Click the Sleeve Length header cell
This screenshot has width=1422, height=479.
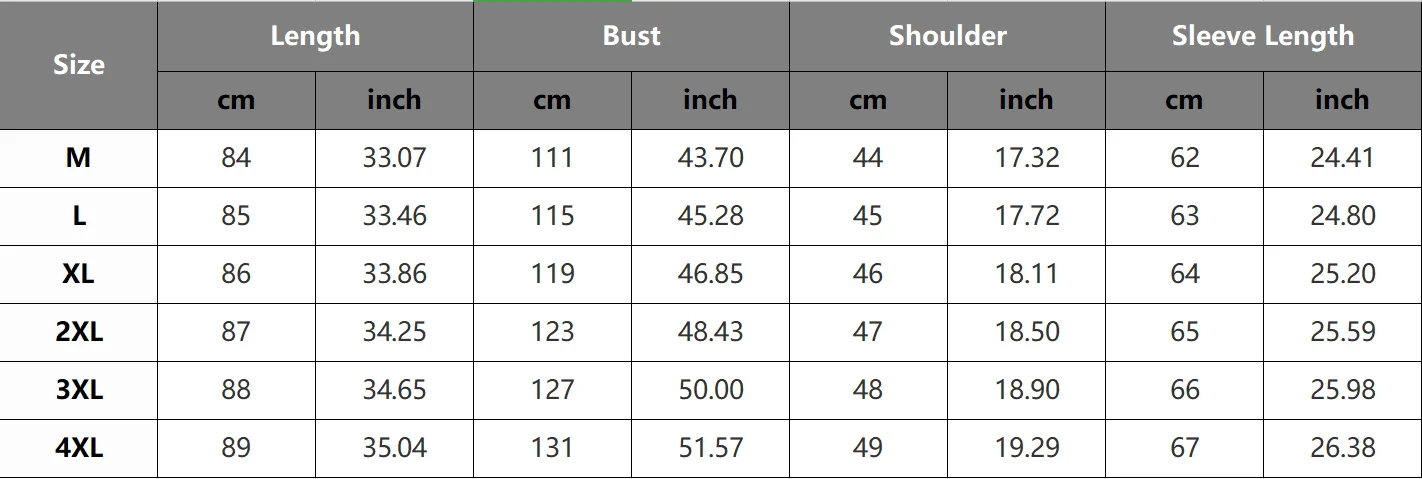[1263, 36]
